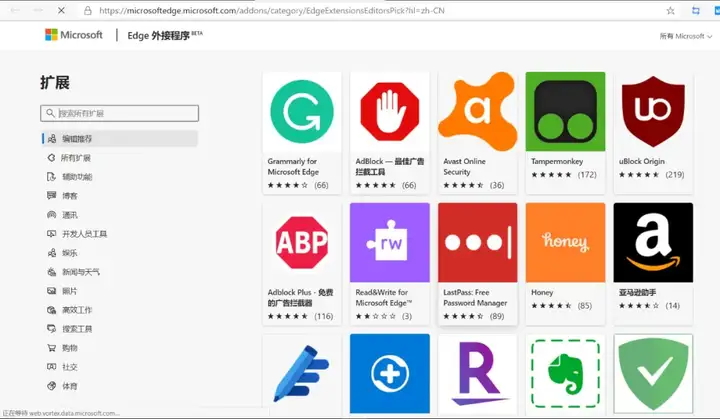Open the Avast Online Security orange icon
The image size is (720, 419).
tap(478, 112)
